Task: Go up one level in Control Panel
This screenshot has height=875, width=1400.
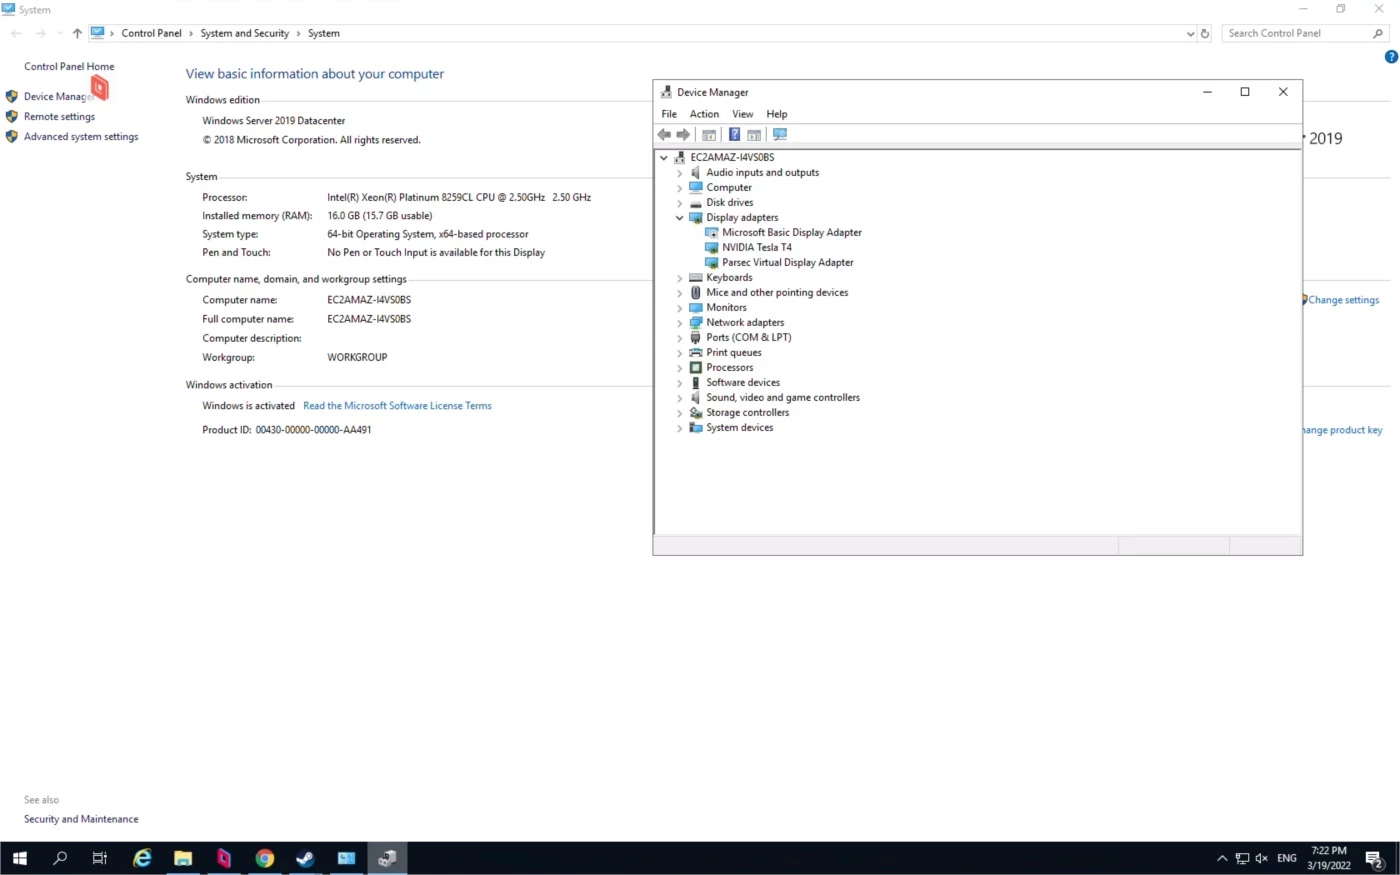Action: [x=77, y=33]
